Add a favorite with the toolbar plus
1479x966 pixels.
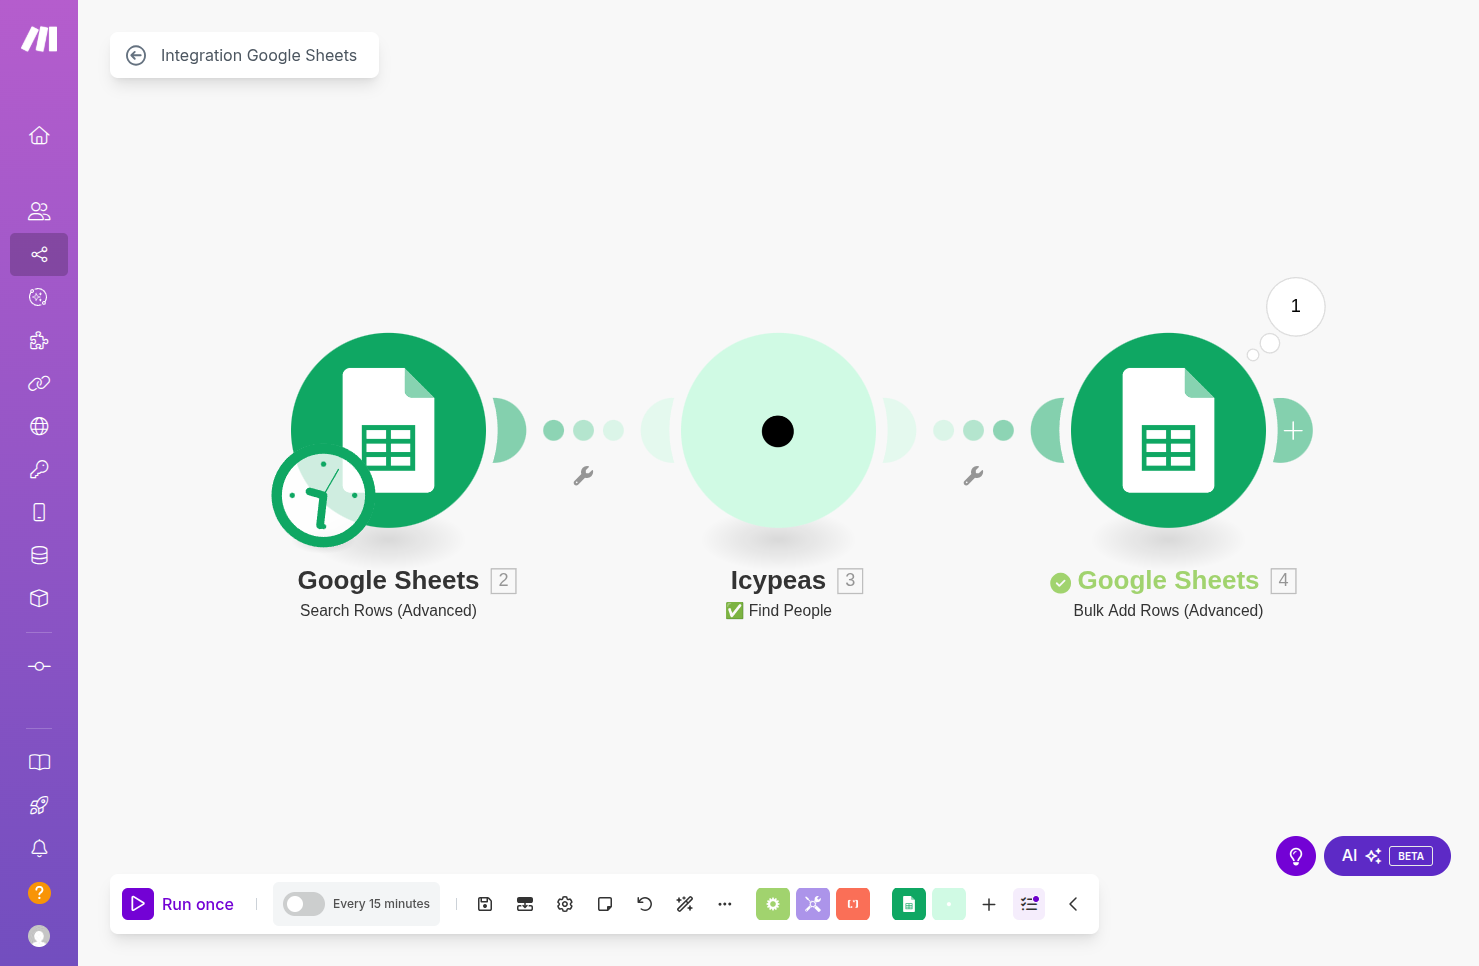pyautogui.click(x=989, y=904)
